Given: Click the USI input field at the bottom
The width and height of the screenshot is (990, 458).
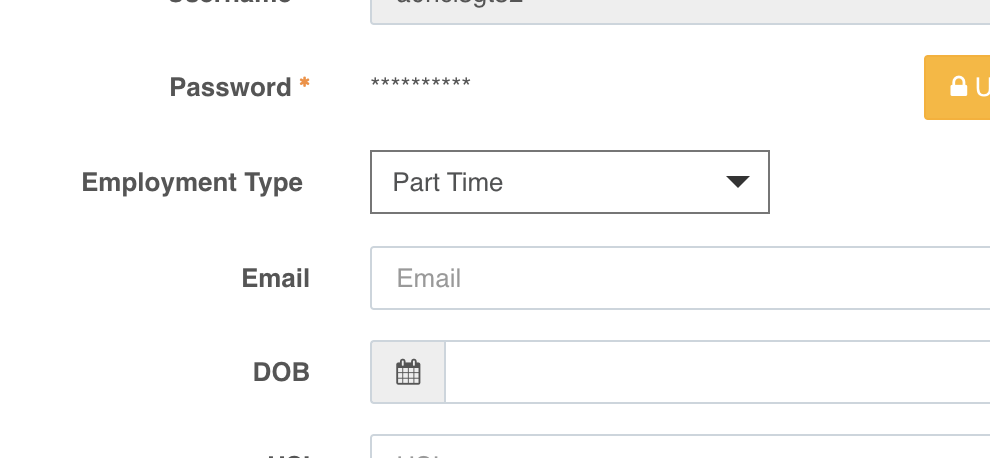Looking at the screenshot, I should tap(680, 447).
